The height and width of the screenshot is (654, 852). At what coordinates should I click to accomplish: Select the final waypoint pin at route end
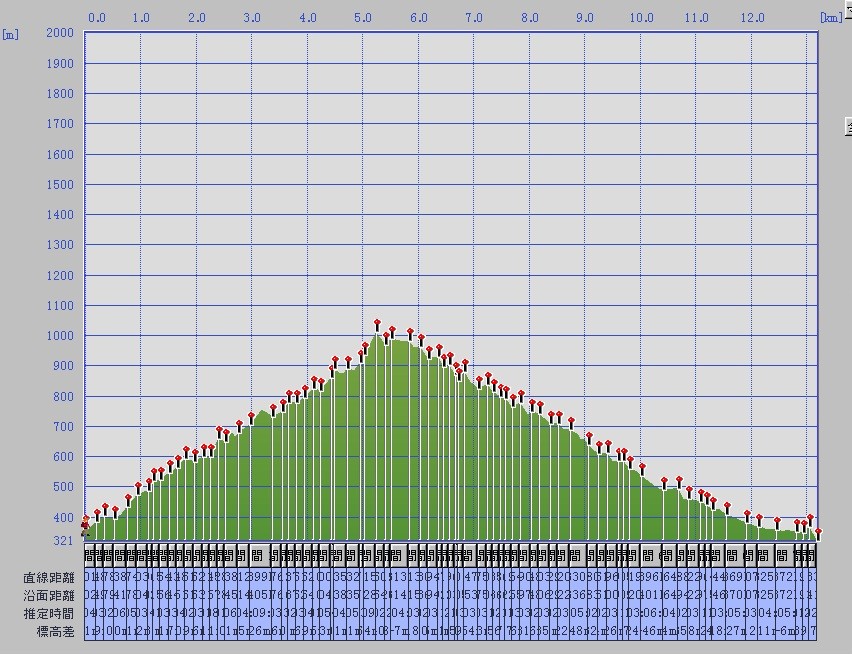[x=818, y=532]
